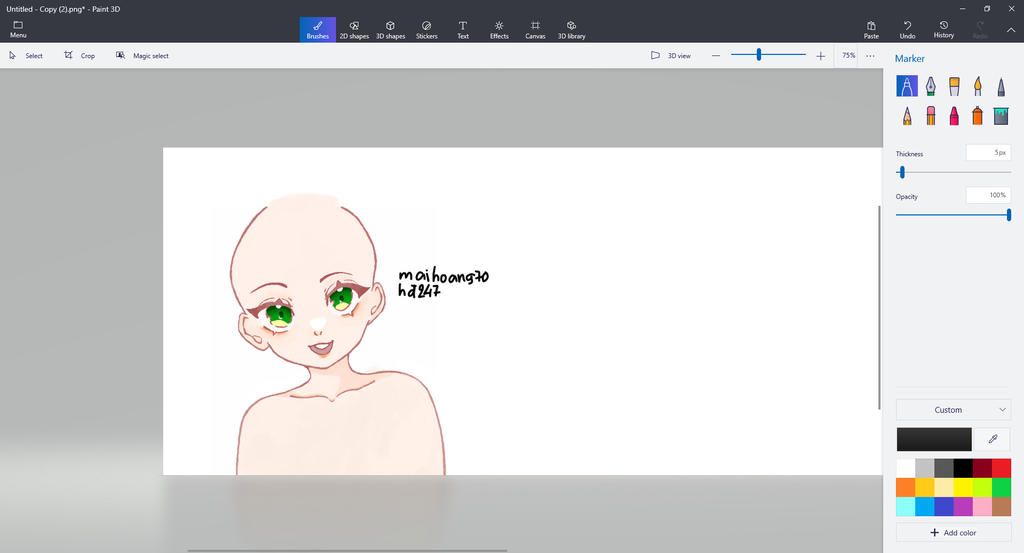The image size is (1024, 553).
Task: Choose the orange color swatch
Action: (905, 487)
